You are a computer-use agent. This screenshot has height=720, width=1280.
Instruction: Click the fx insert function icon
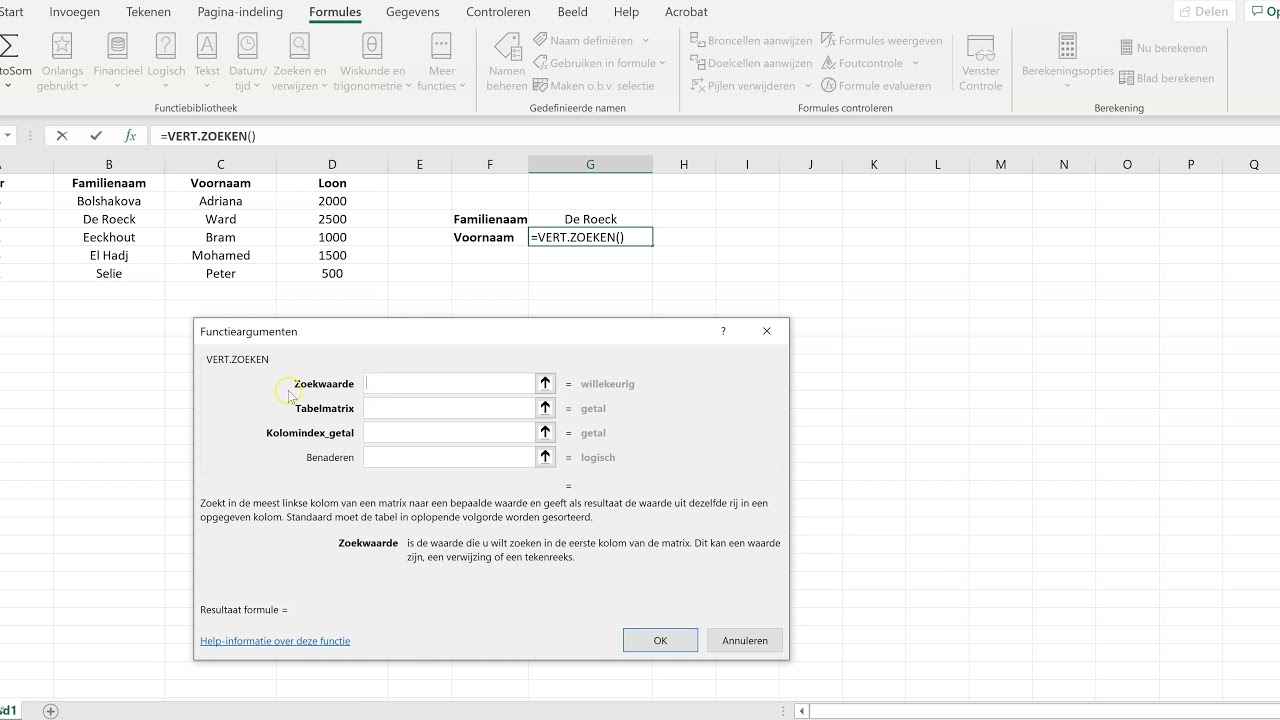(130, 136)
